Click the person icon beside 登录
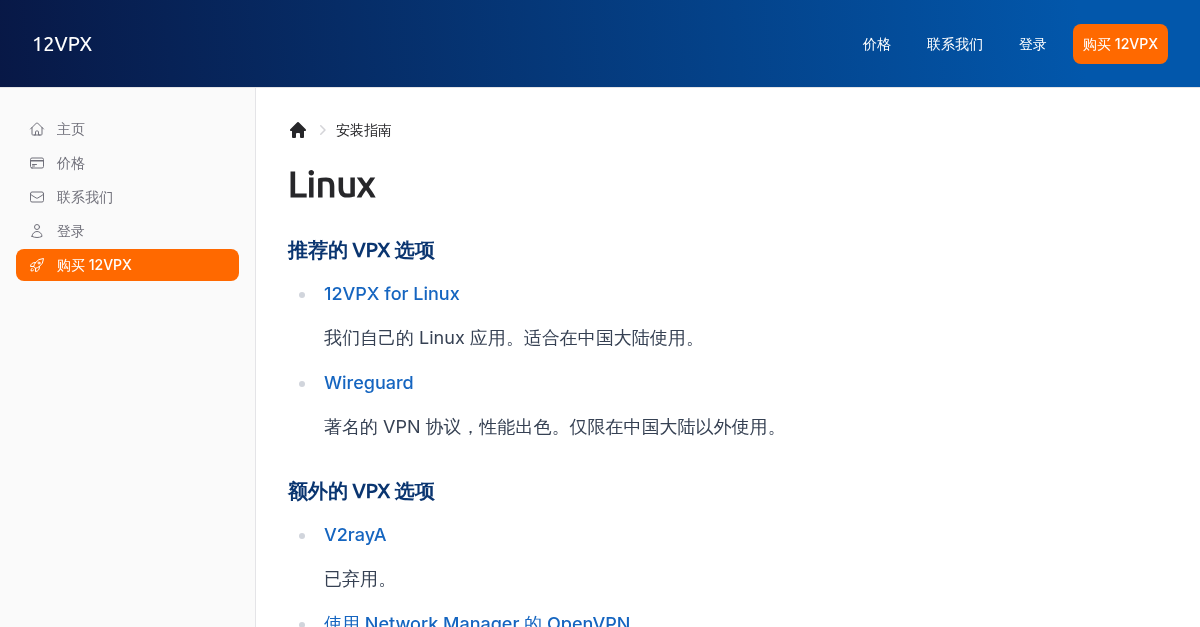The height and width of the screenshot is (627, 1200). tap(37, 231)
